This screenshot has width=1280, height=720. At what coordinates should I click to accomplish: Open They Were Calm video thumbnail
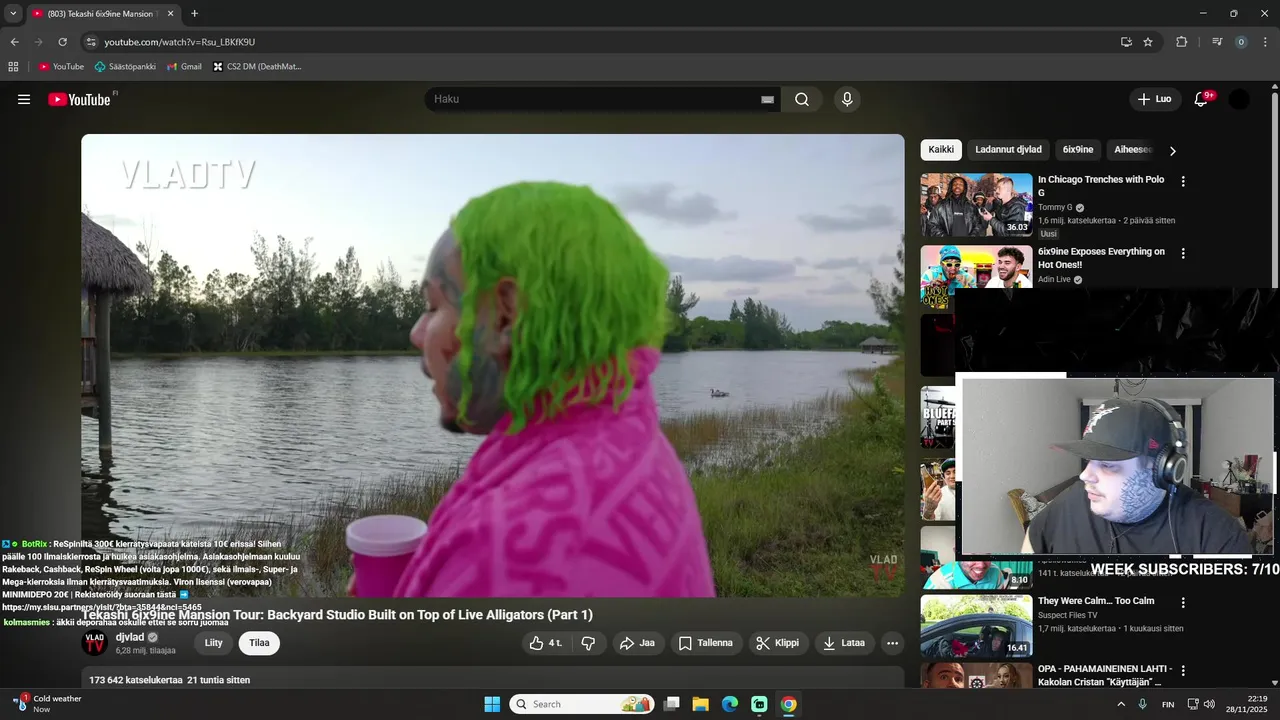(x=976, y=626)
